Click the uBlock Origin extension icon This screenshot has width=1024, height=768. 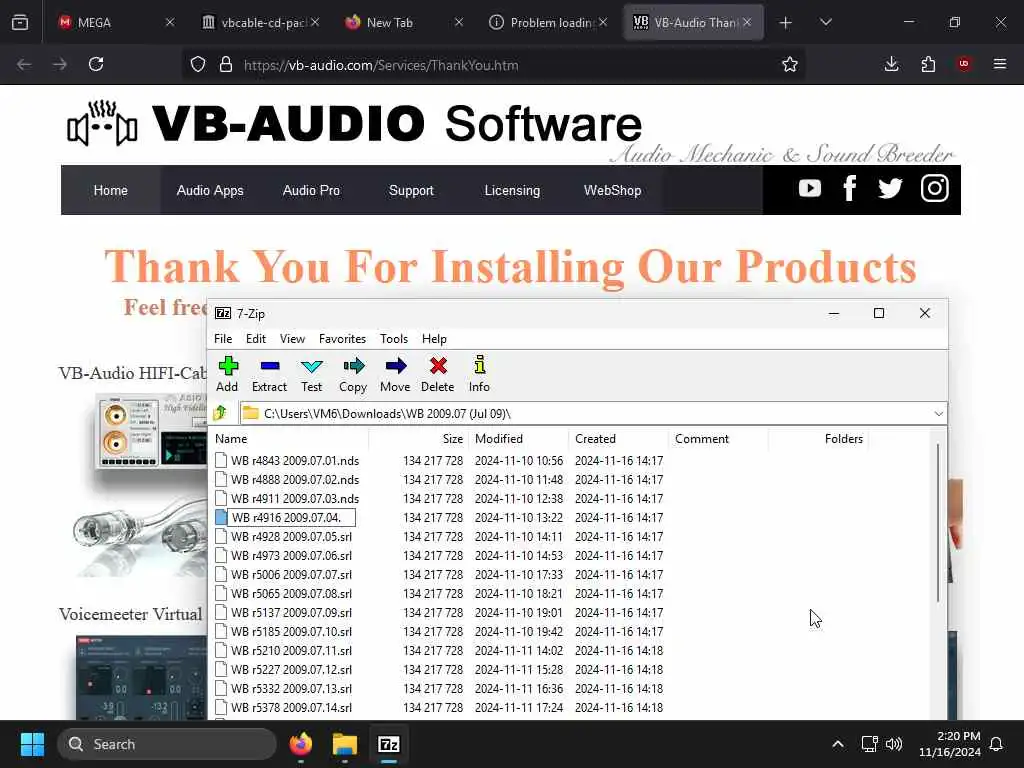964,64
